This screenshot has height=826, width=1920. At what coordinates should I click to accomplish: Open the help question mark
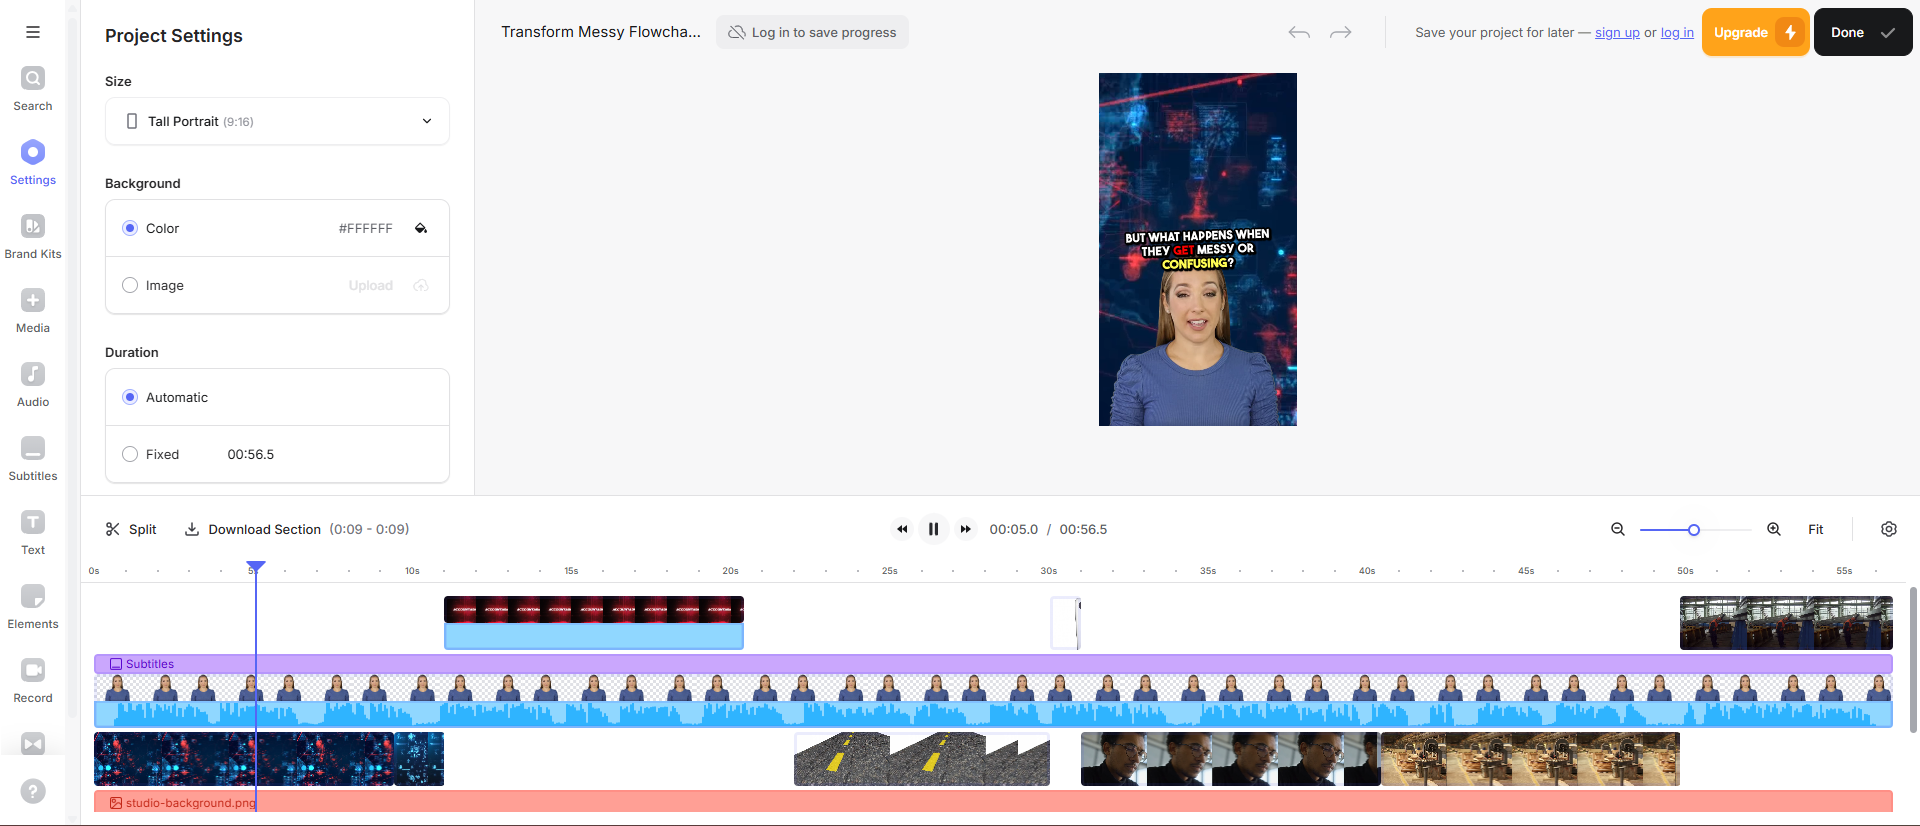33,791
